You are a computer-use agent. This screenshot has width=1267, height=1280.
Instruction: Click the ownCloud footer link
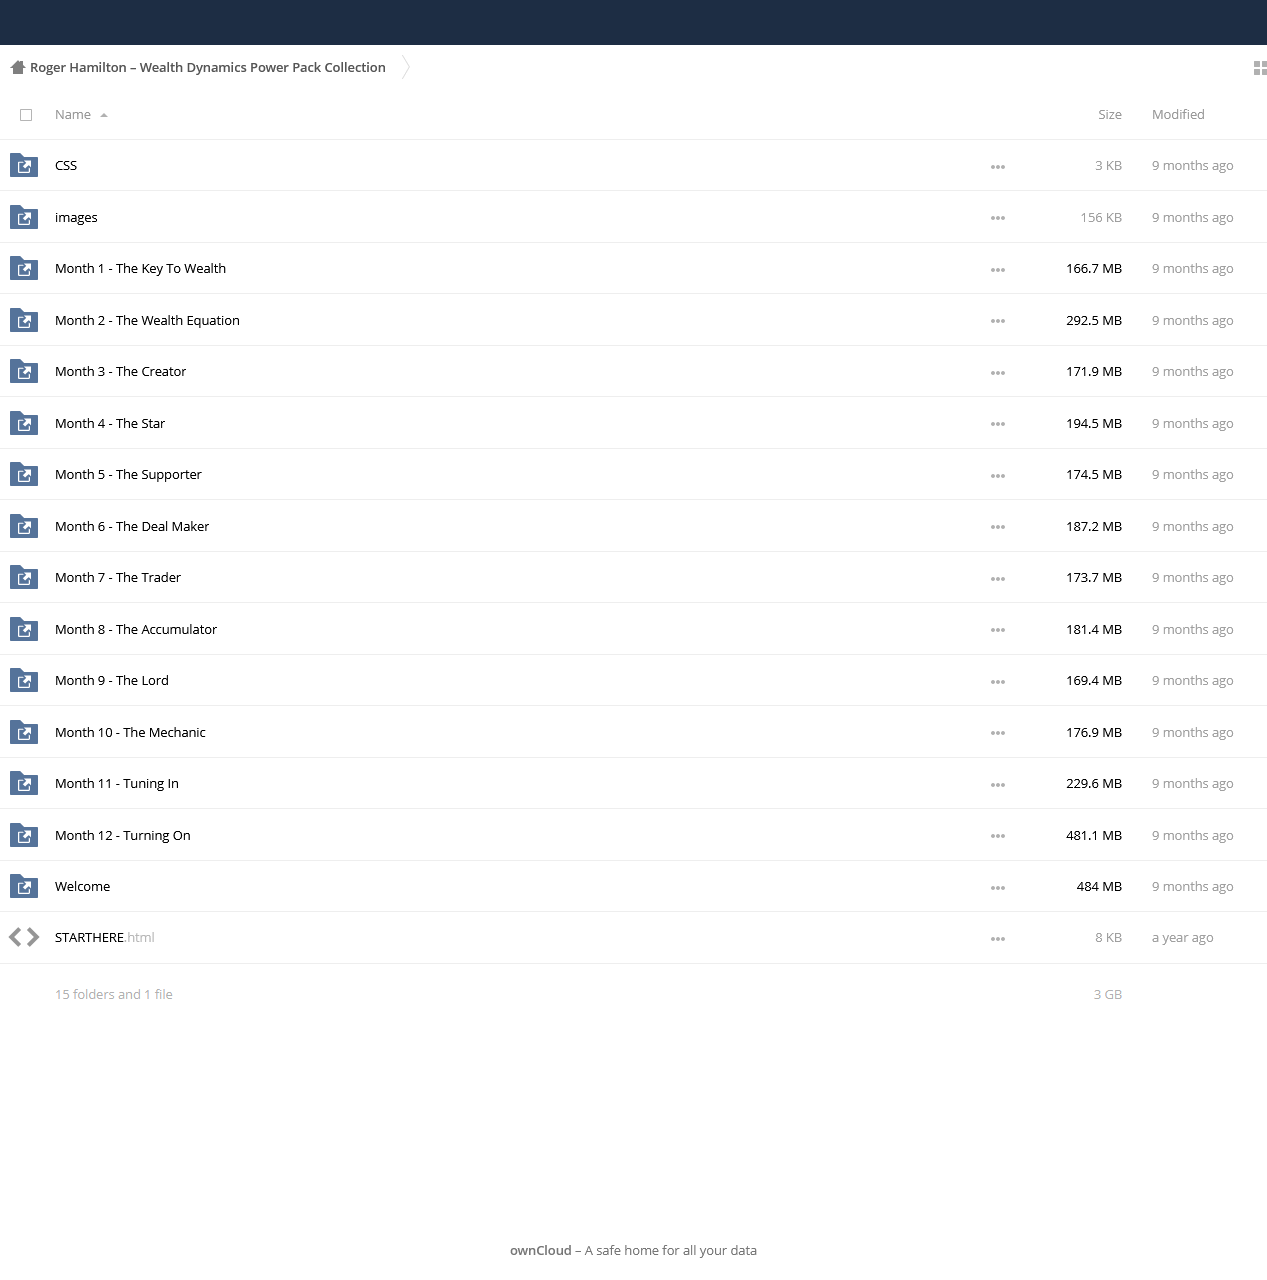tap(541, 1251)
